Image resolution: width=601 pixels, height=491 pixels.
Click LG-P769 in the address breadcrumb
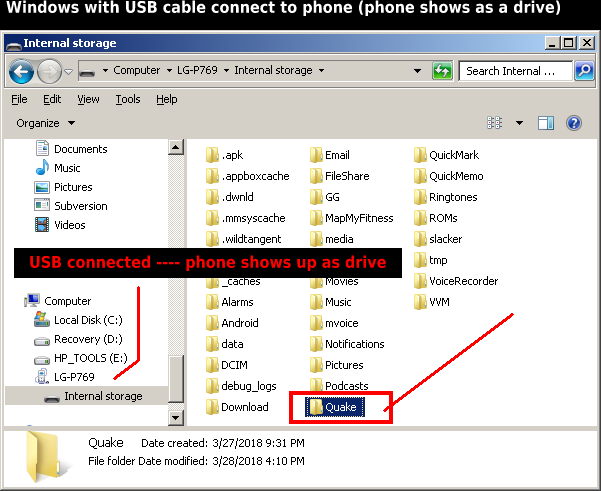(199, 71)
